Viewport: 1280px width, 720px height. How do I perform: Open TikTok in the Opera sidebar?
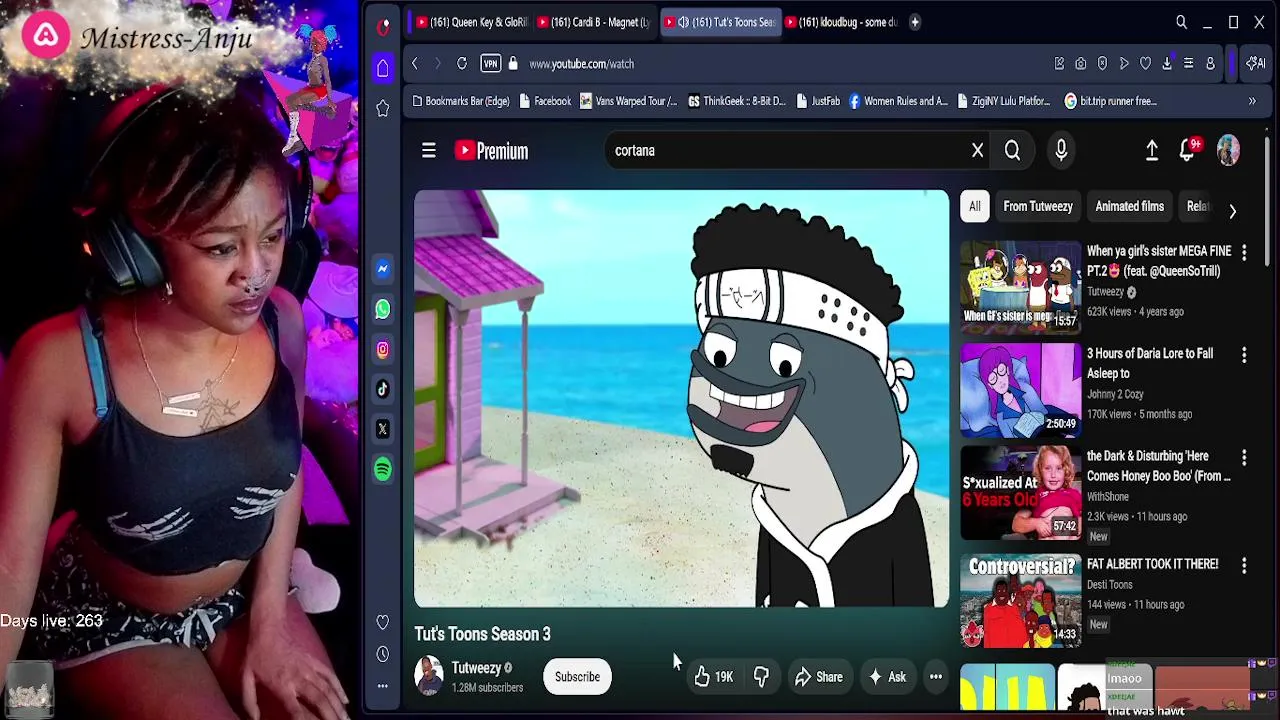(x=383, y=390)
